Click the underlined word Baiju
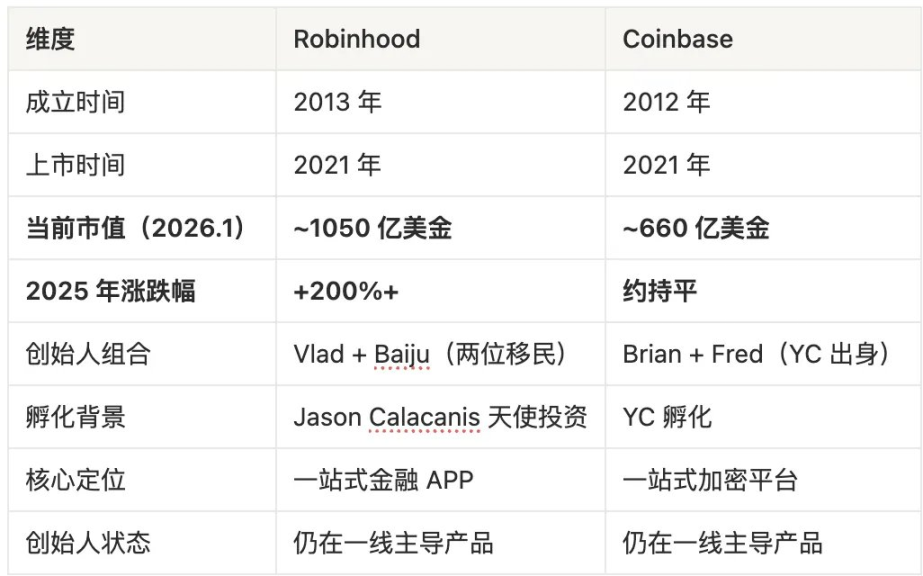 click(403, 354)
